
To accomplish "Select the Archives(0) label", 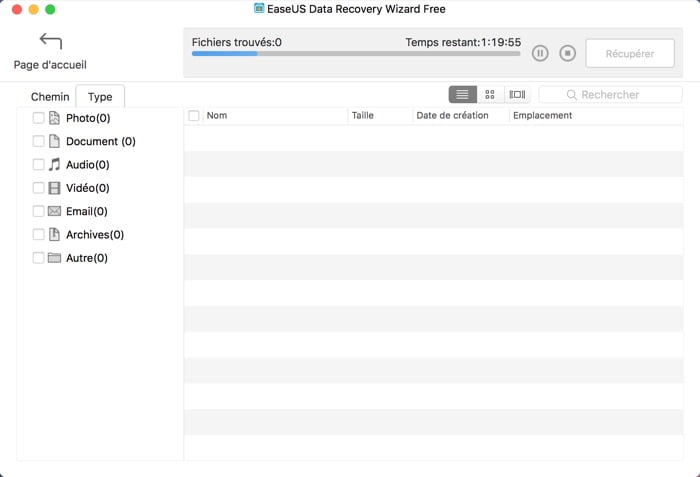I will (95, 234).
